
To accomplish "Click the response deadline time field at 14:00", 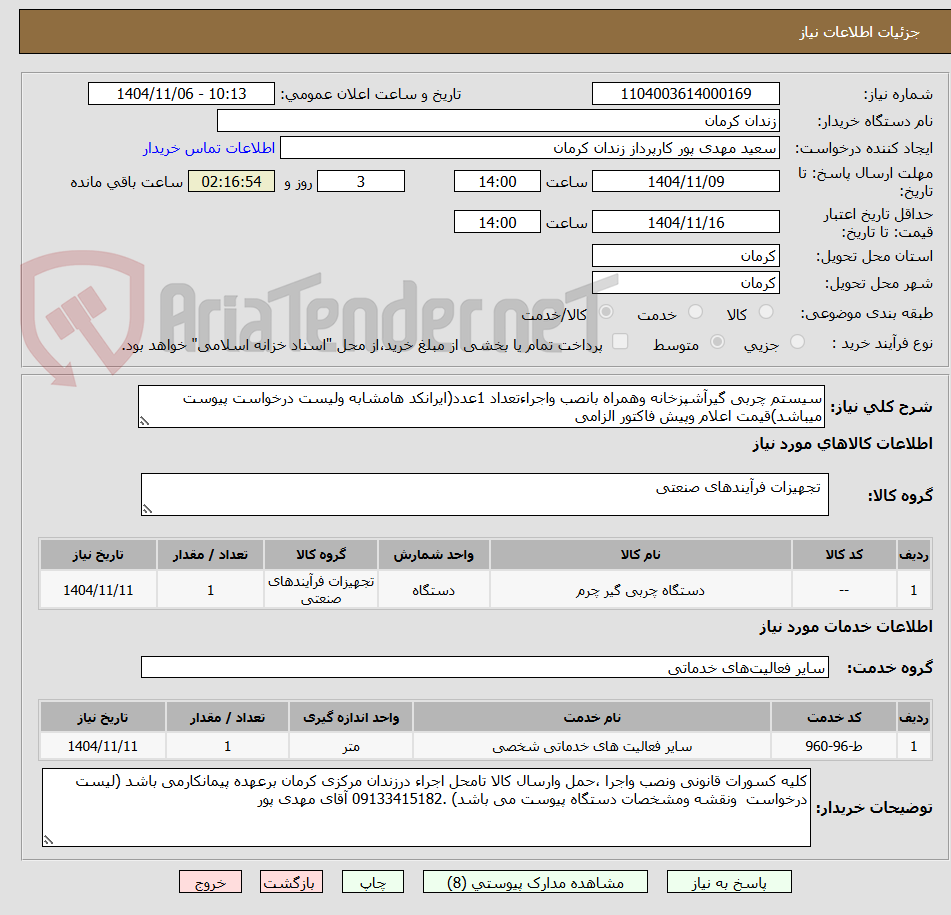I will 497,181.
